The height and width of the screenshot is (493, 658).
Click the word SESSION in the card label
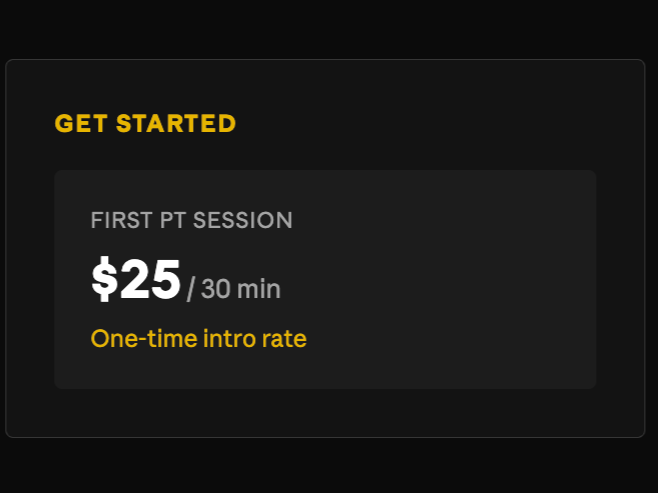coord(243,220)
